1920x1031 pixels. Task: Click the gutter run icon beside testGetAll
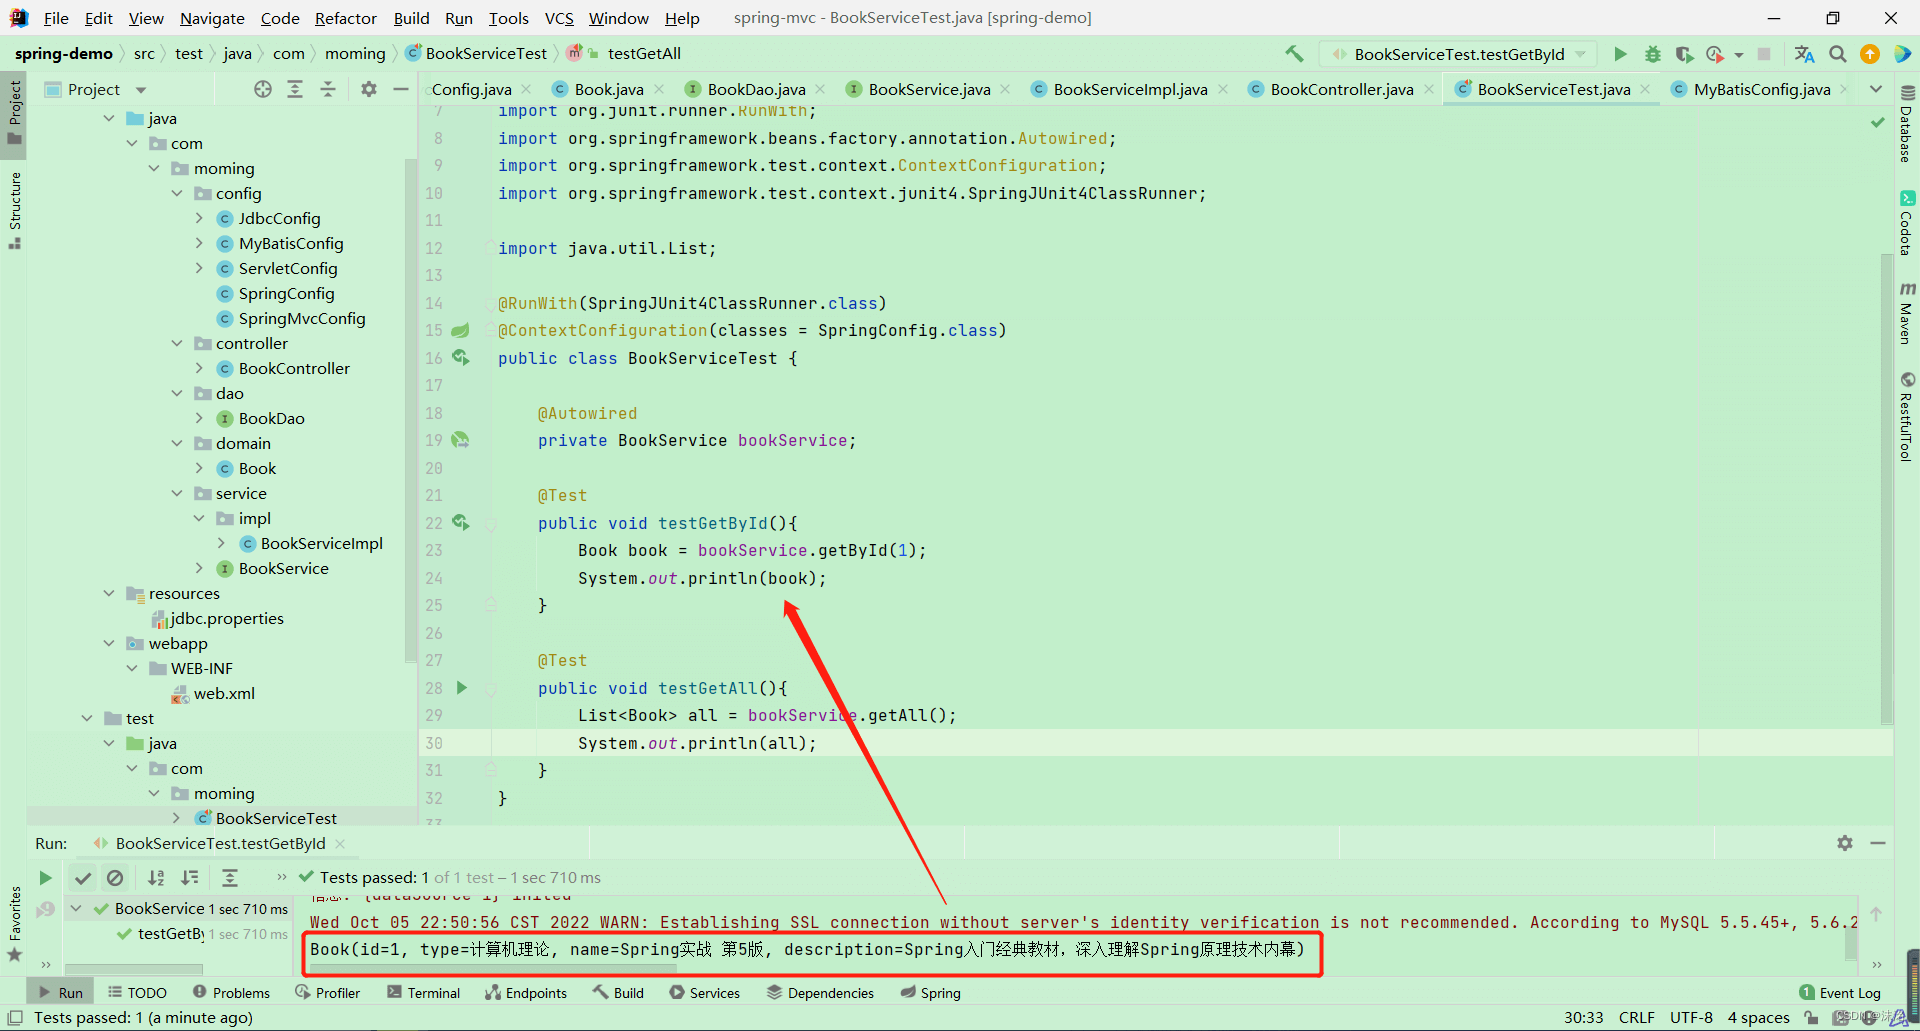coord(462,688)
